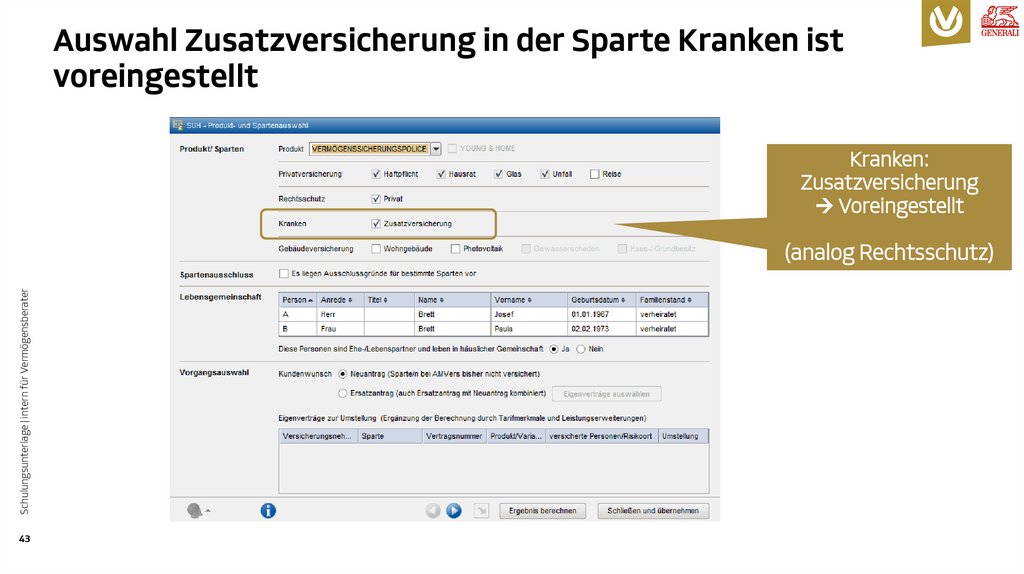Viewport: 1024px width, 574px height.
Task: Click the versicherte Personen/Risikoort header
Action: (601, 436)
